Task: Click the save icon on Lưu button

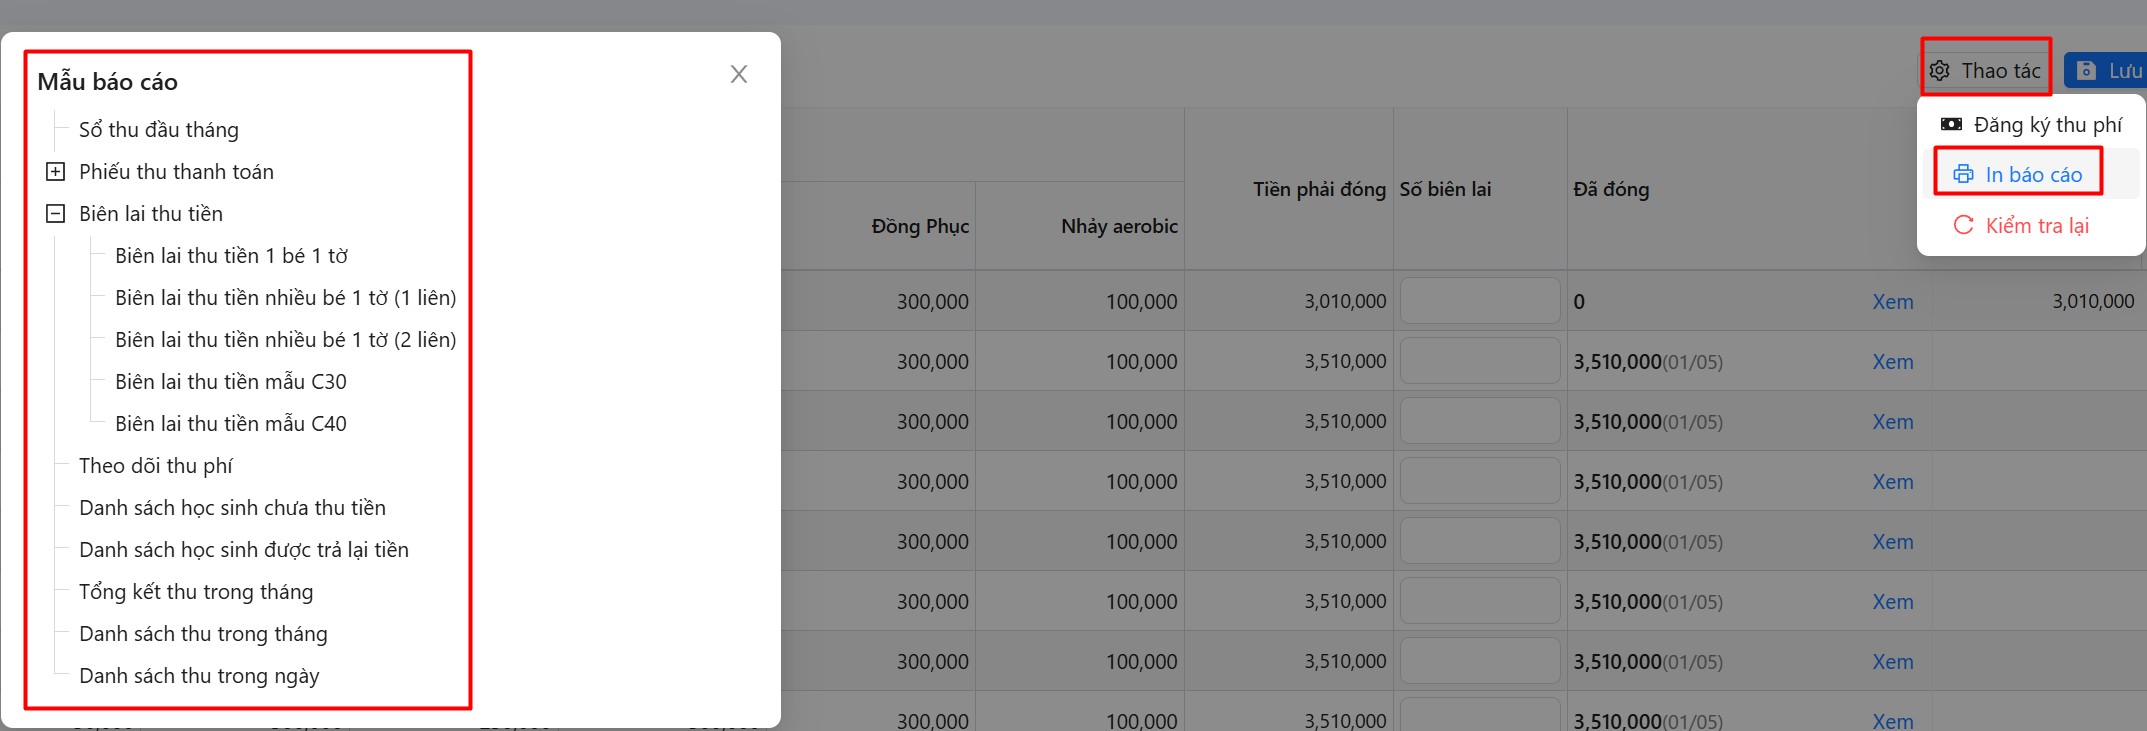Action: (2086, 71)
